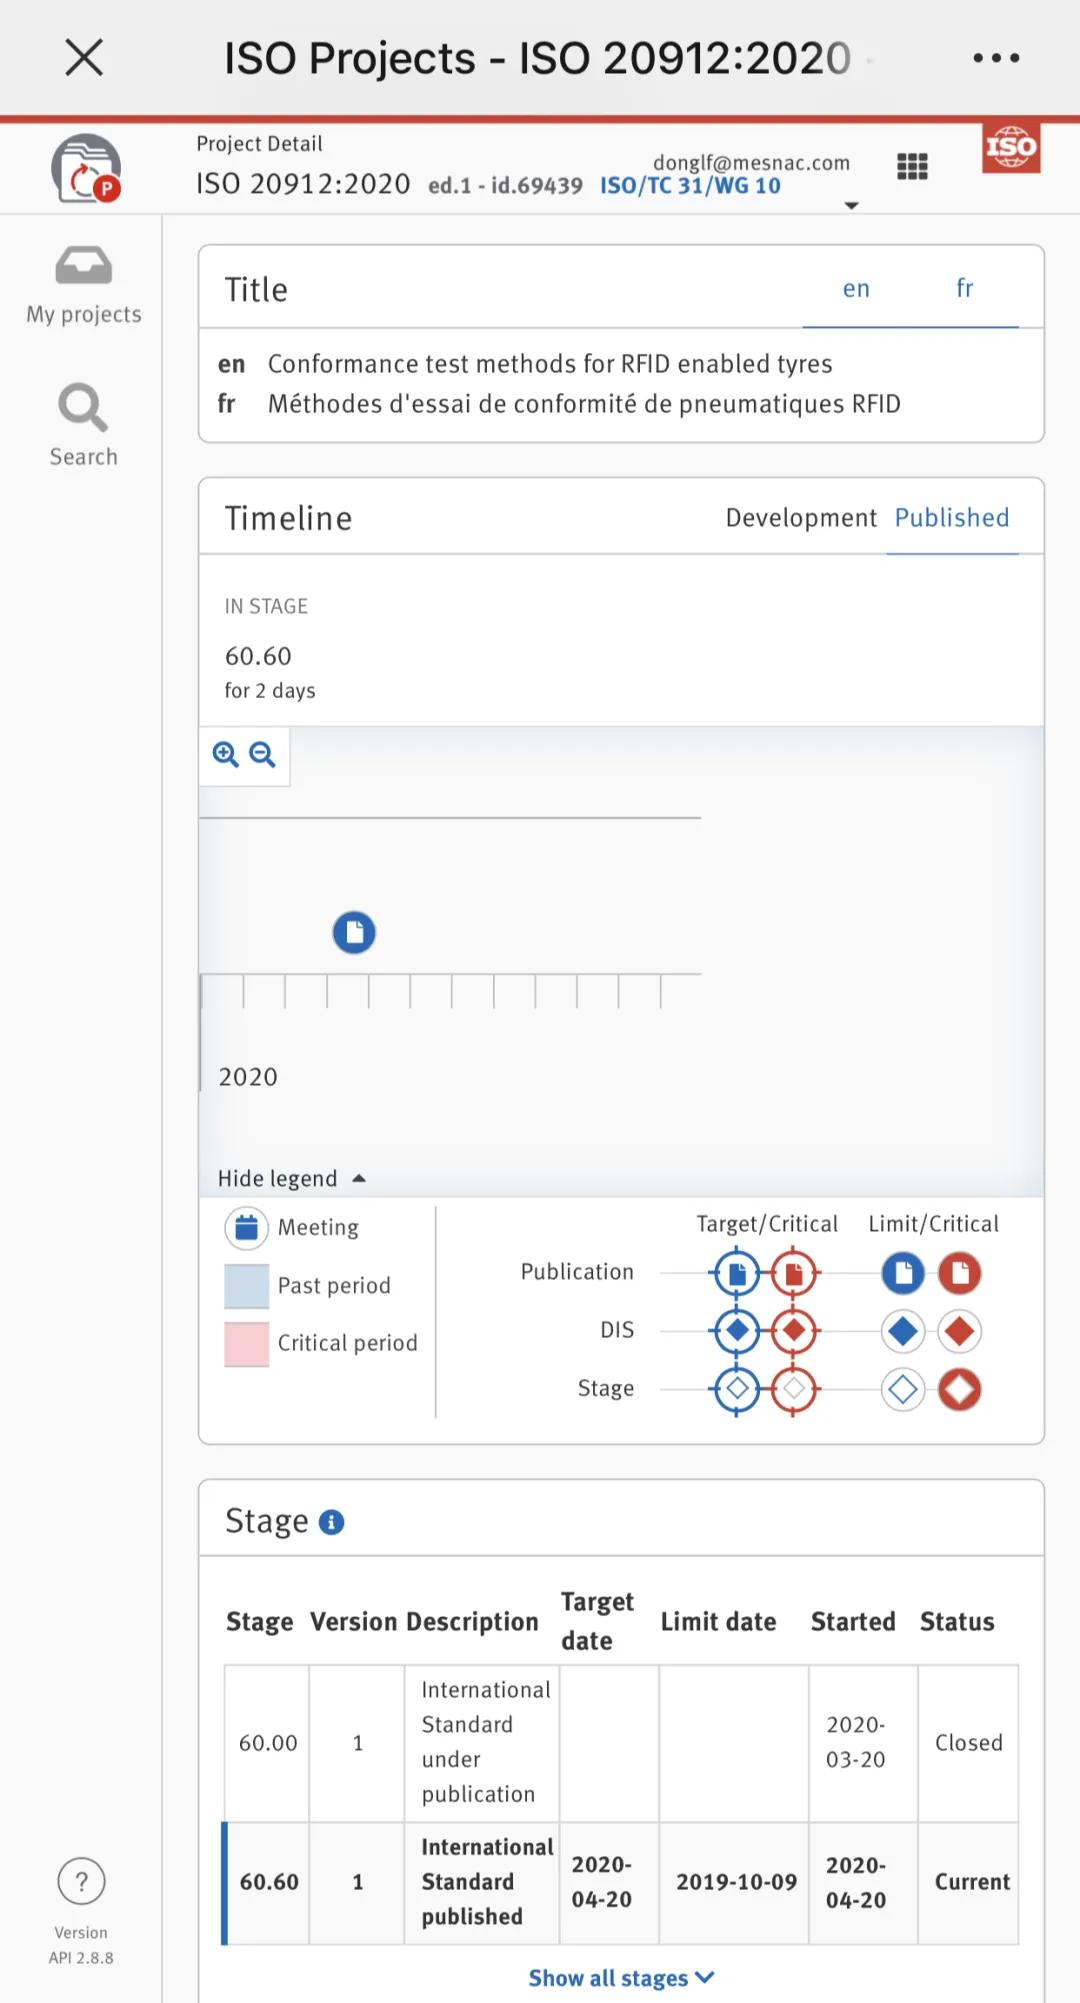The width and height of the screenshot is (1080, 2003).
Task: Collapse the legend with Hide legend
Action: point(291,1178)
